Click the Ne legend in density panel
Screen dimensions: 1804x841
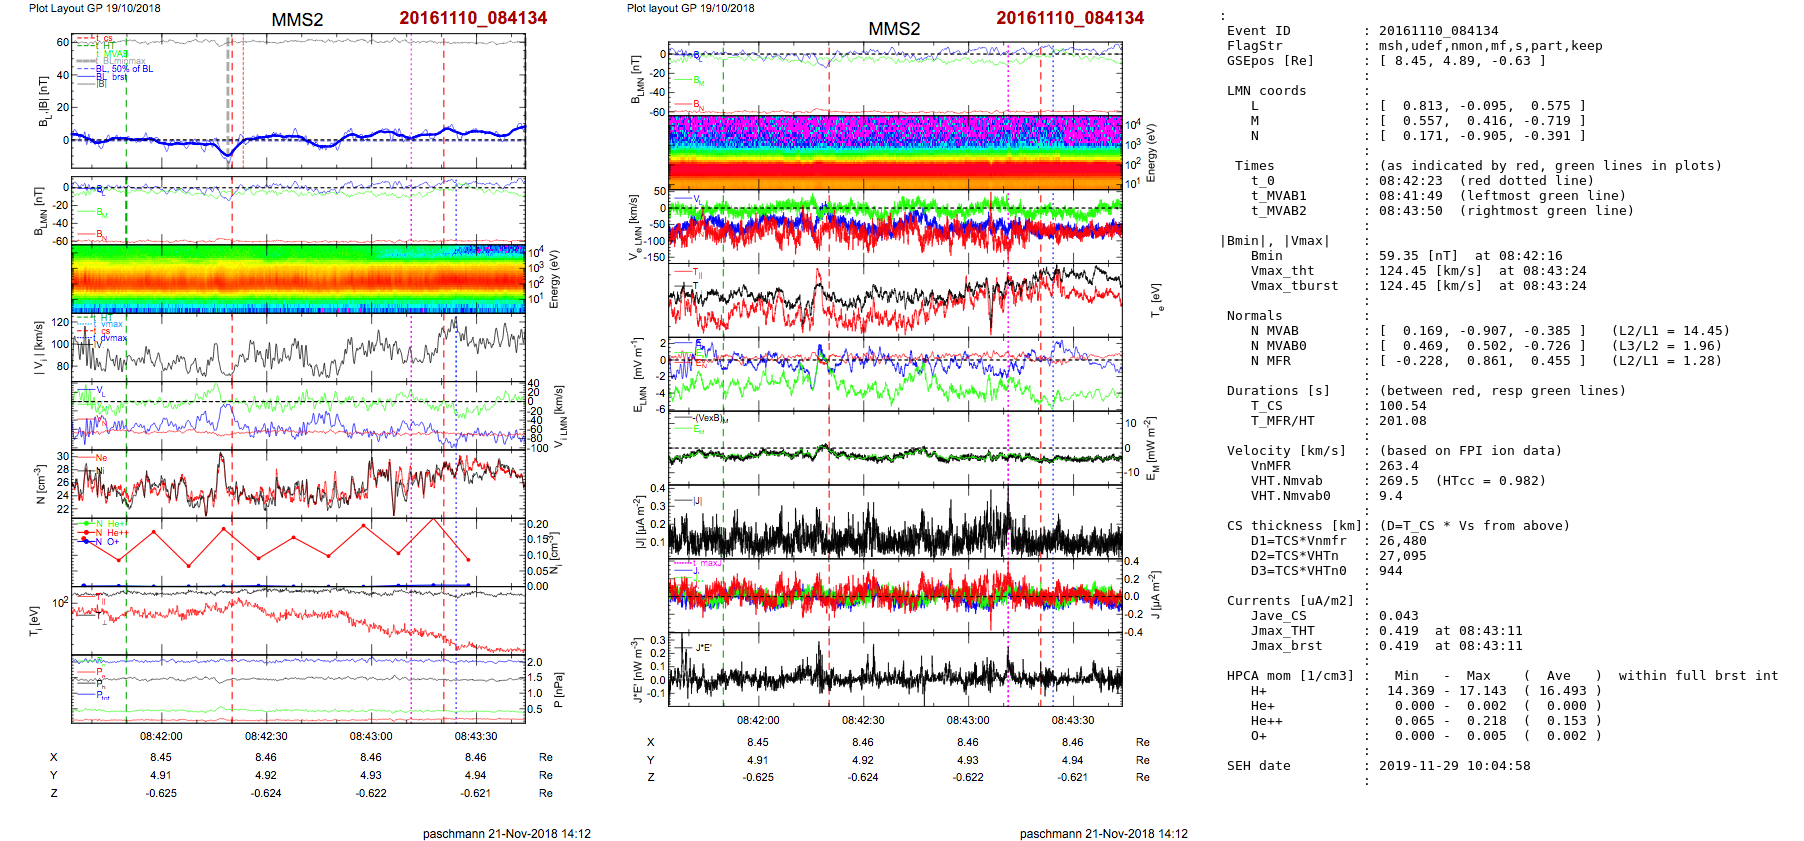[101, 458]
